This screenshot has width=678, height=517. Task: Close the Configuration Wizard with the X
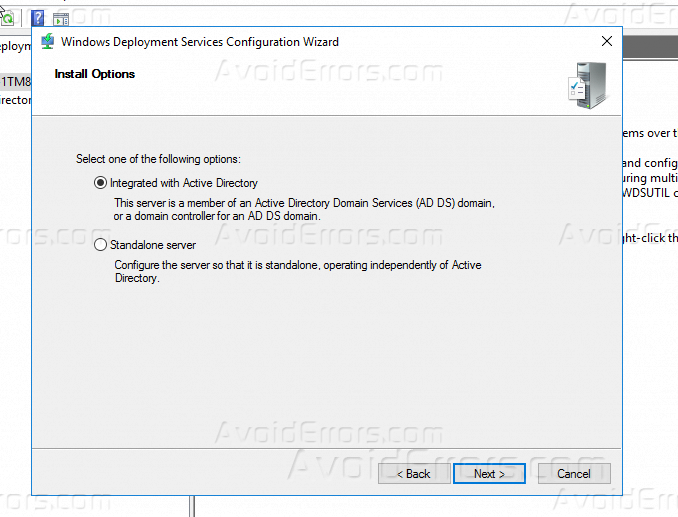coord(606,42)
